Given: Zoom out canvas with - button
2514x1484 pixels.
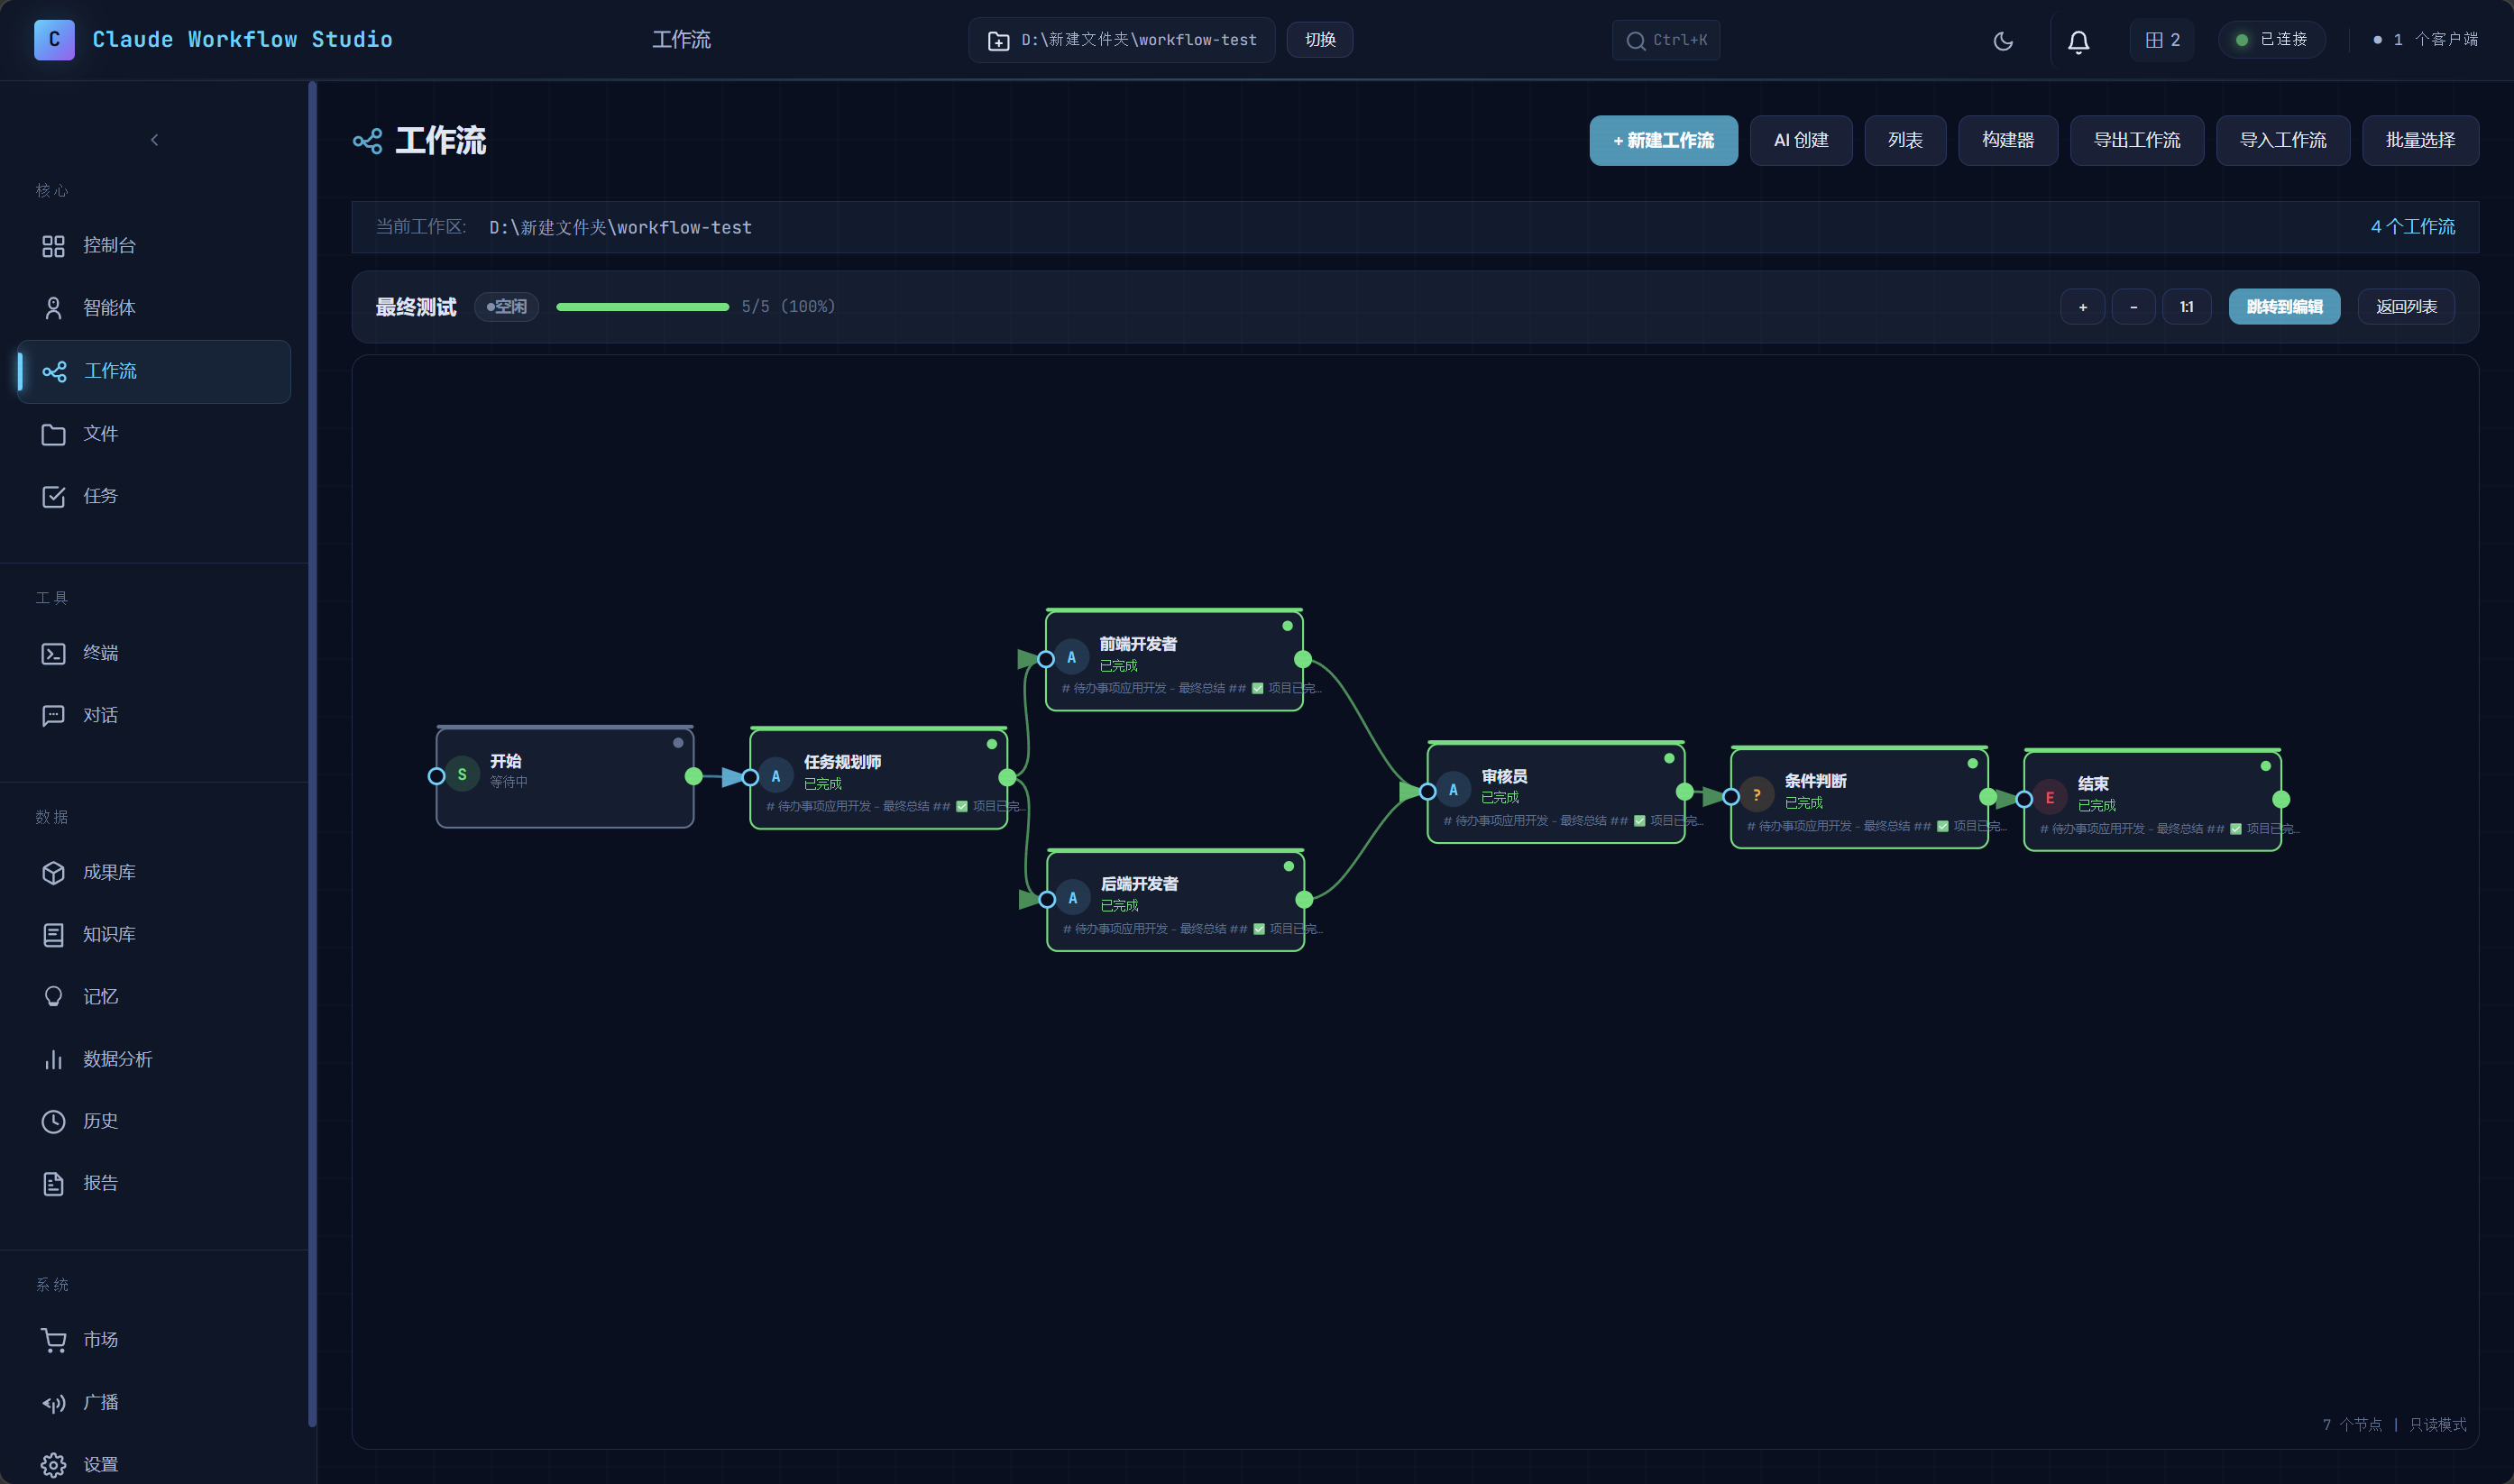Looking at the screenshot, I should [2134, 307].
